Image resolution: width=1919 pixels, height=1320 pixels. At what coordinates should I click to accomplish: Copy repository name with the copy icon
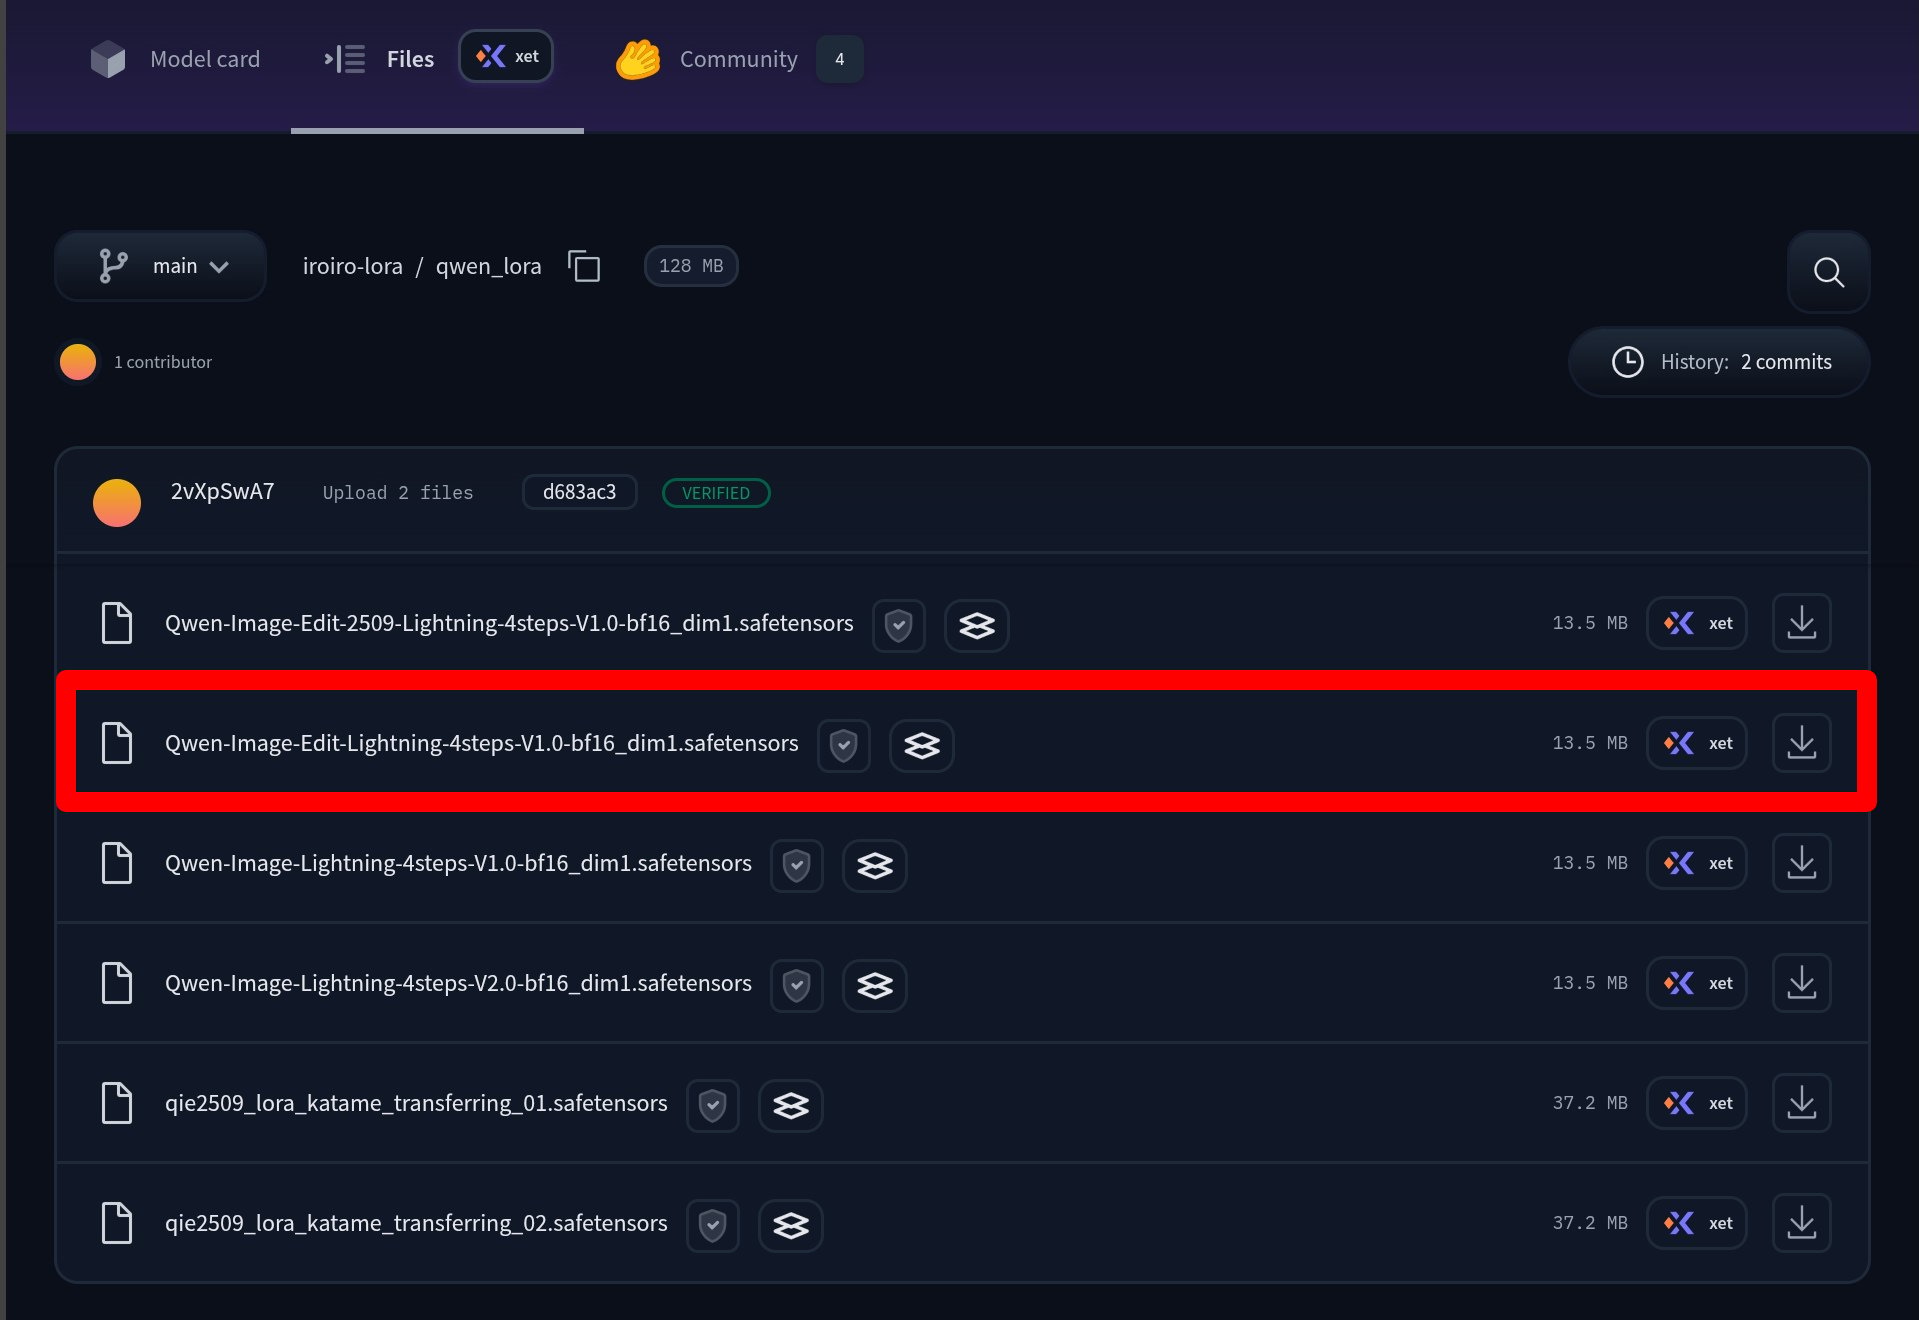[584, 266]
